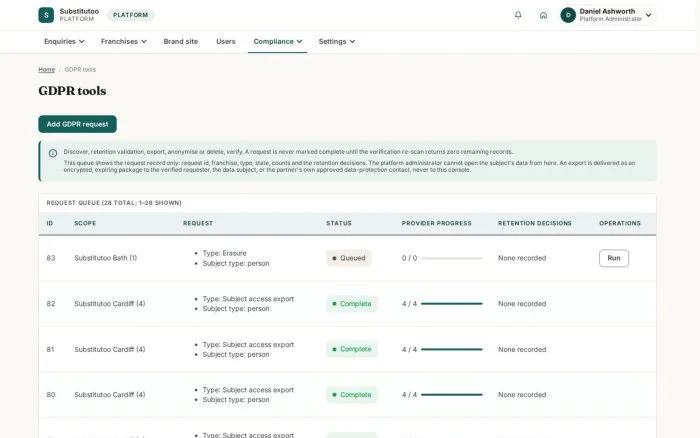The width and height of the screenshot is (700, 438).
Task: Click the RETENTION DECISIONS column header
Action: tap(534, 223)
